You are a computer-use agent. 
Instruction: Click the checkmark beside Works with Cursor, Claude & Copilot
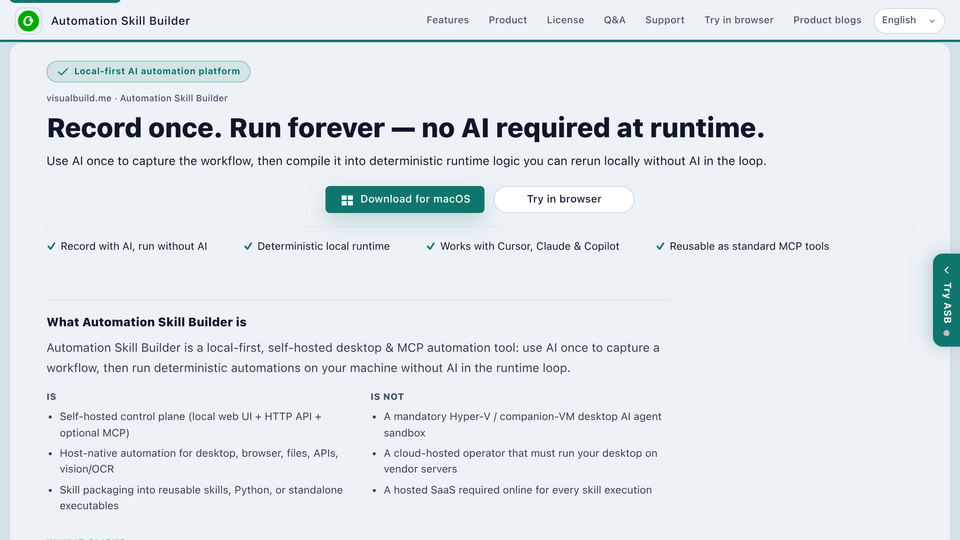[431, 246]
